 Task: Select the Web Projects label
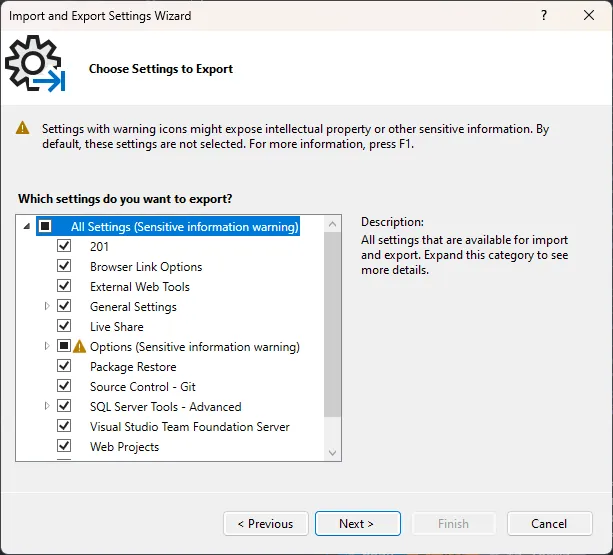click(x=124, y=447)
